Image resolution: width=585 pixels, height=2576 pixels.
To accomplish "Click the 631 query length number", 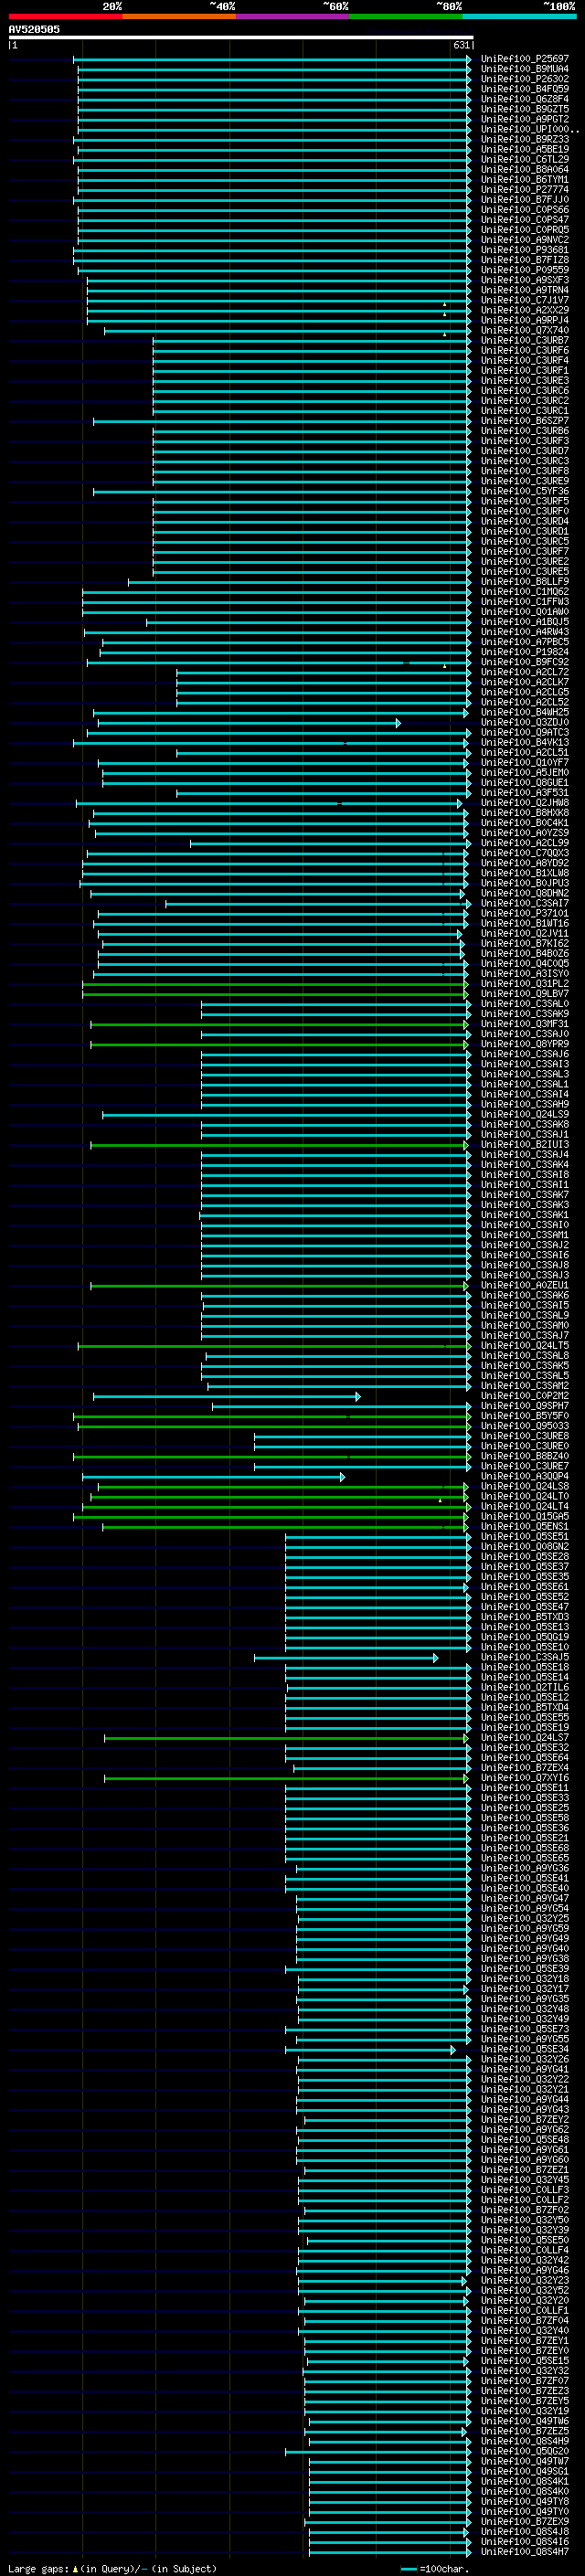I will [x=461, y=45].
